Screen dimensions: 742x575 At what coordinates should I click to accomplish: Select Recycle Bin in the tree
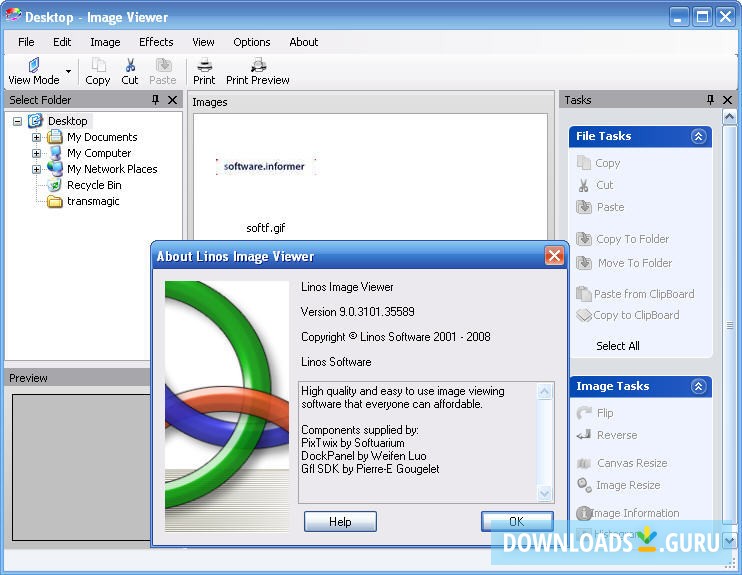(94, 185)
